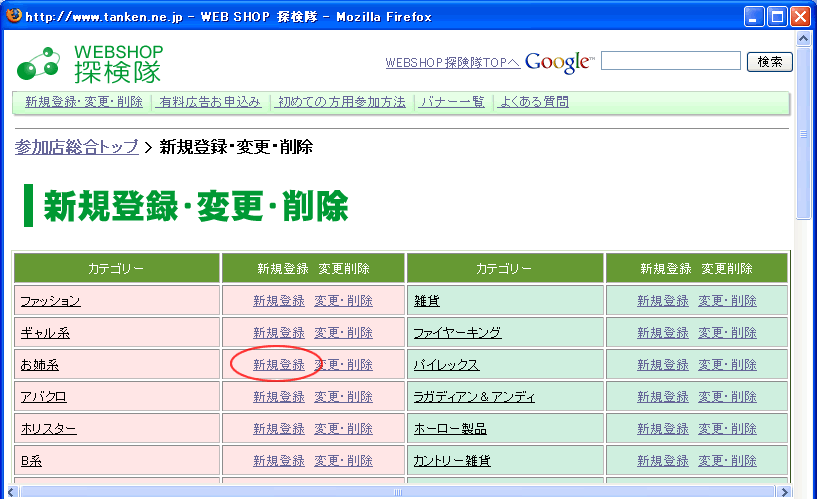
Task: Click the Google logo
Action: point(558,62)
